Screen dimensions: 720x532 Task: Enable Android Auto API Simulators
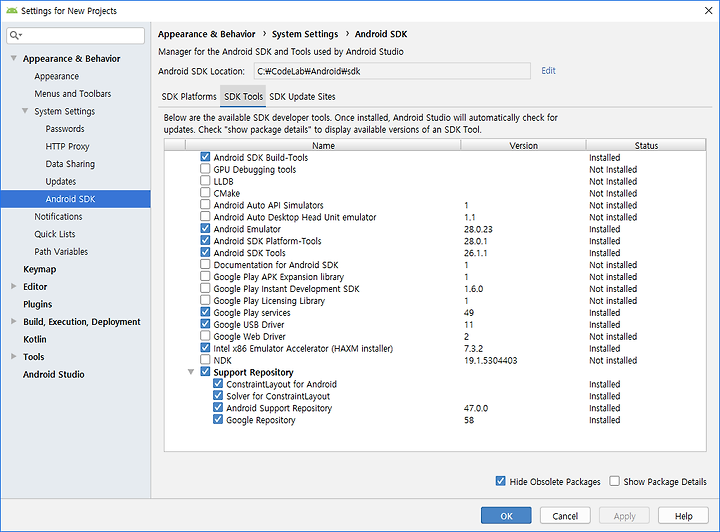205,205
